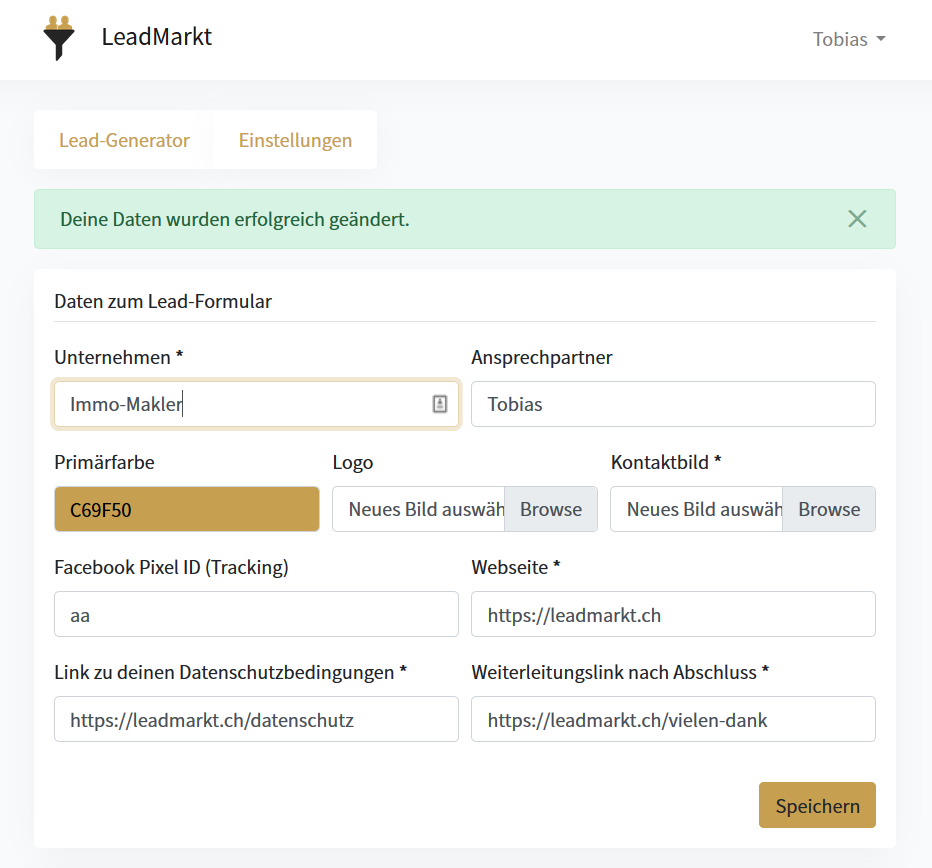Click the Datenschutzbedingungen link field

(256, 719)
